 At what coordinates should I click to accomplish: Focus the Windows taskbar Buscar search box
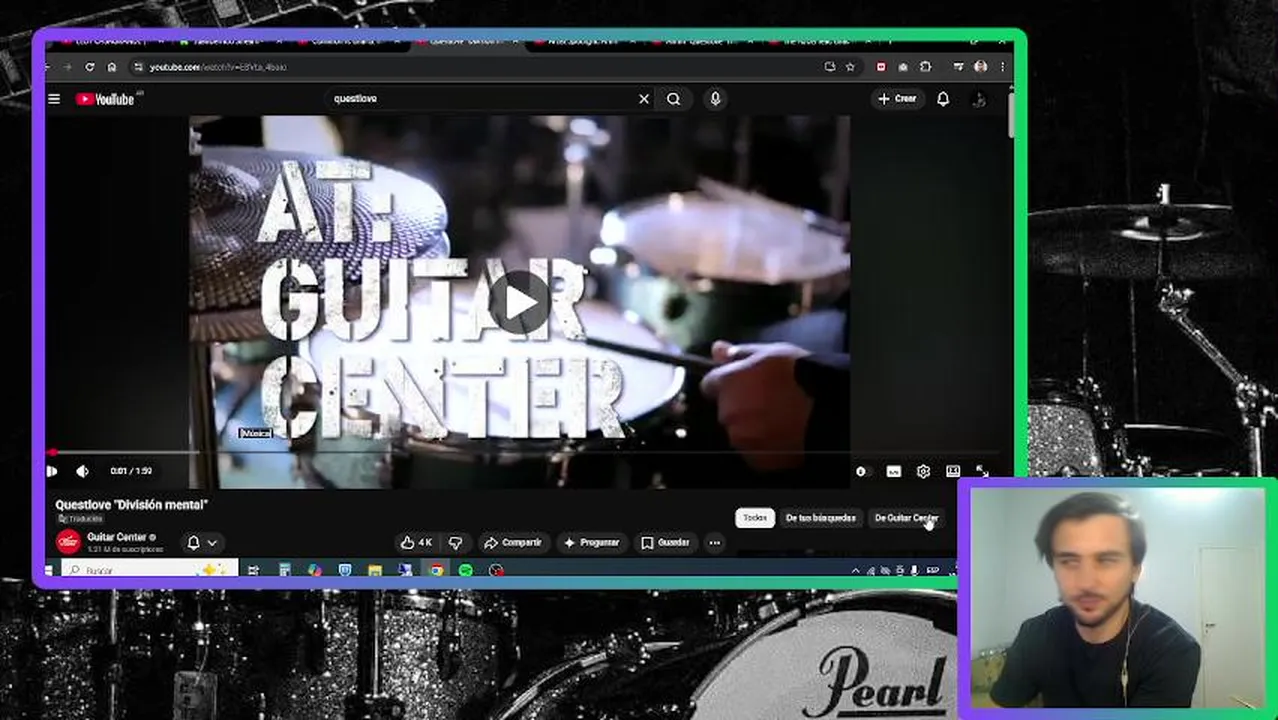[x=148, y=571]
